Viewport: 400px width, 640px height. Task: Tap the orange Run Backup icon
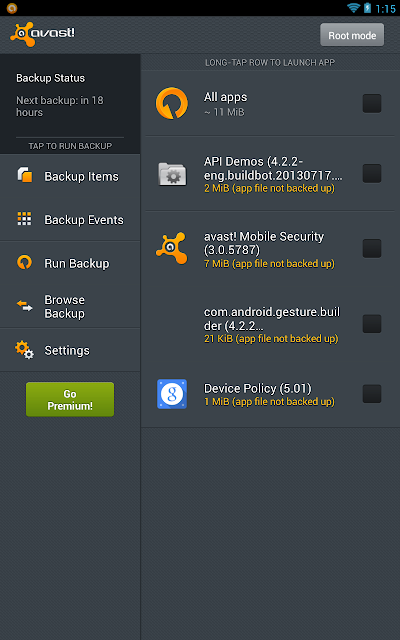tap(24, 262)
